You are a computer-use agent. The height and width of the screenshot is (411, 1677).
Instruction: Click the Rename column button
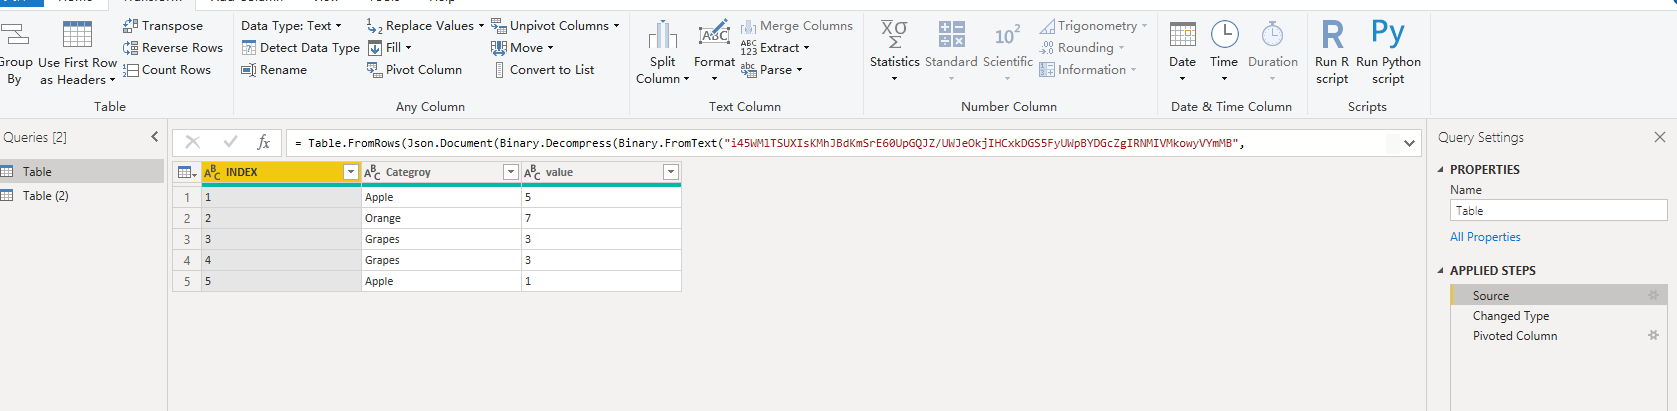[273, 70]
